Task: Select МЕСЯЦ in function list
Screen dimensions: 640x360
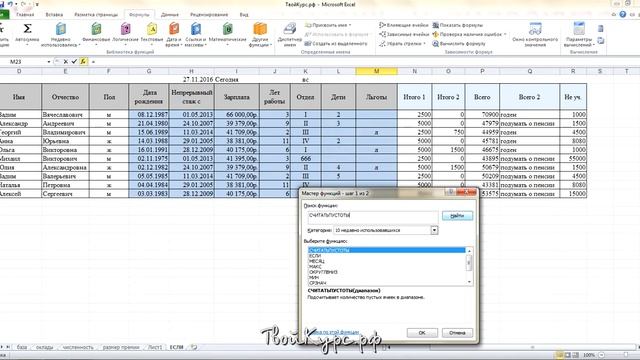Action: coord(387,261)
